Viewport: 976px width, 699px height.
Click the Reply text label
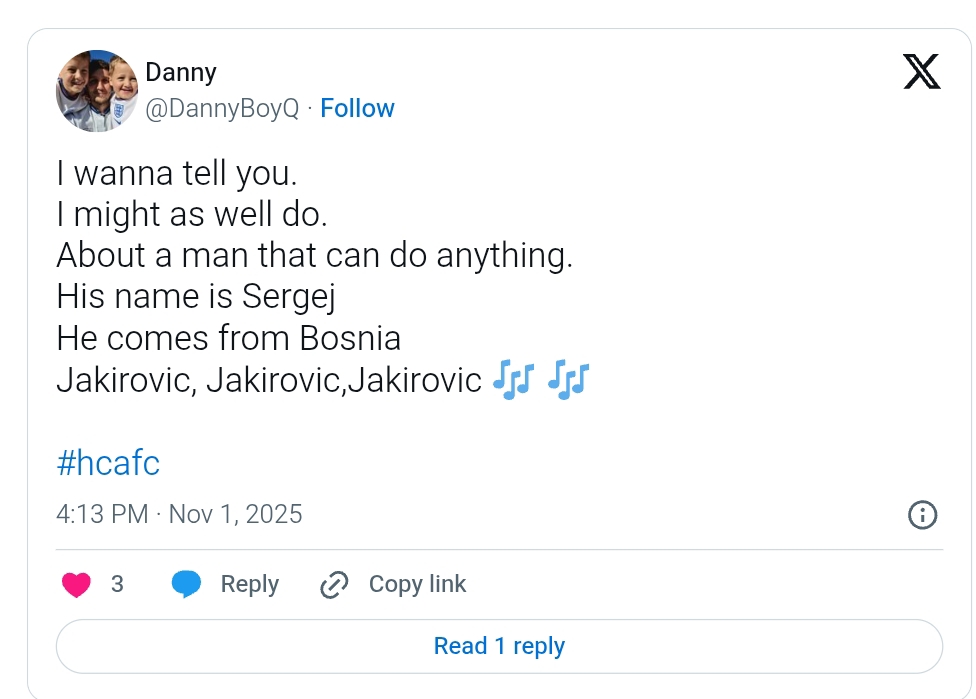click(249, 584)
